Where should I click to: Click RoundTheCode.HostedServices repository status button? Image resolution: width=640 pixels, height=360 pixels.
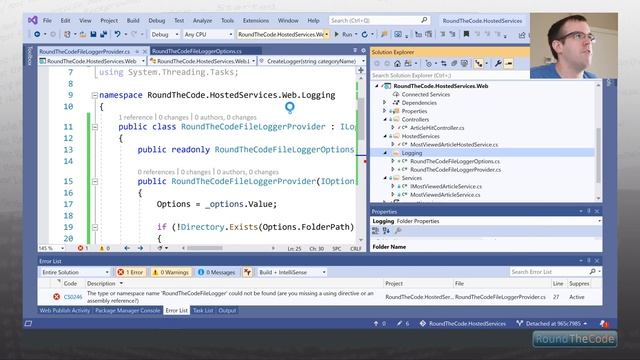pyautogui.click(x=463, y=324)
